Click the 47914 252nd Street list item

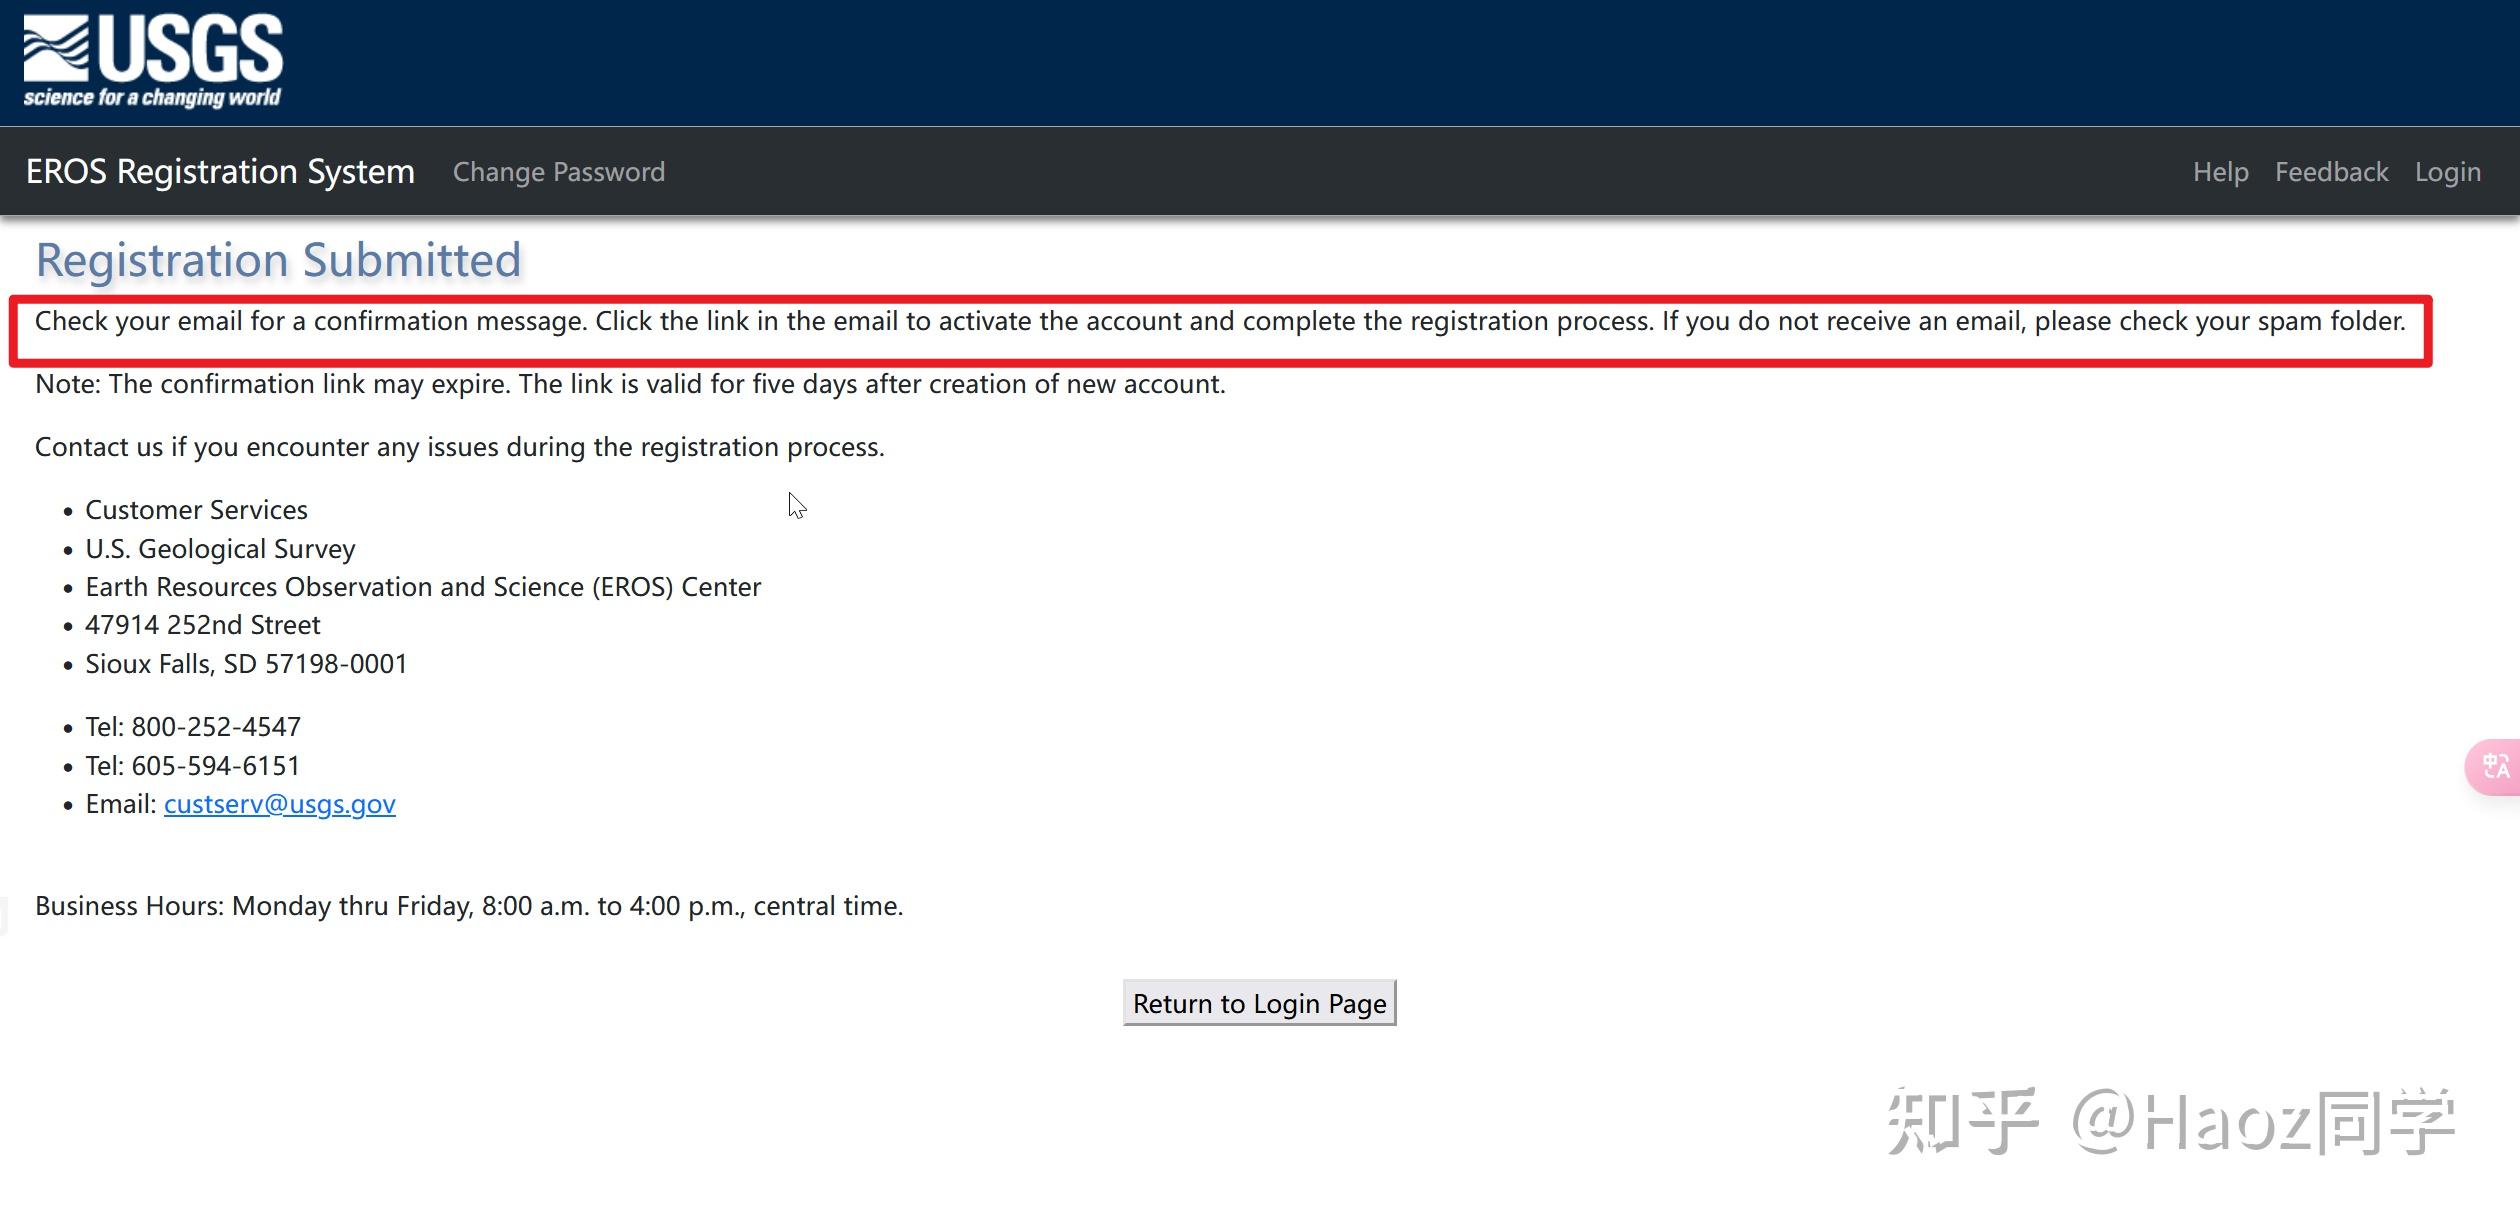coord(202,625)
